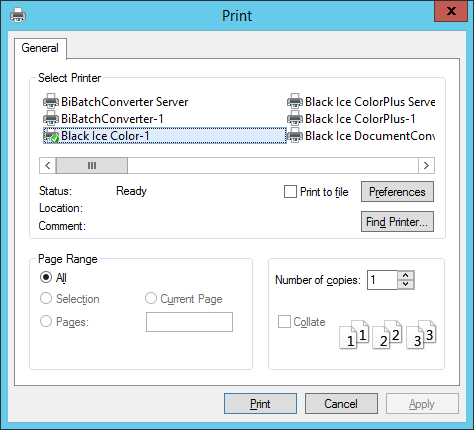474x430 pixels.
Task: Choose the Current Page radio button
Action: 151,298
